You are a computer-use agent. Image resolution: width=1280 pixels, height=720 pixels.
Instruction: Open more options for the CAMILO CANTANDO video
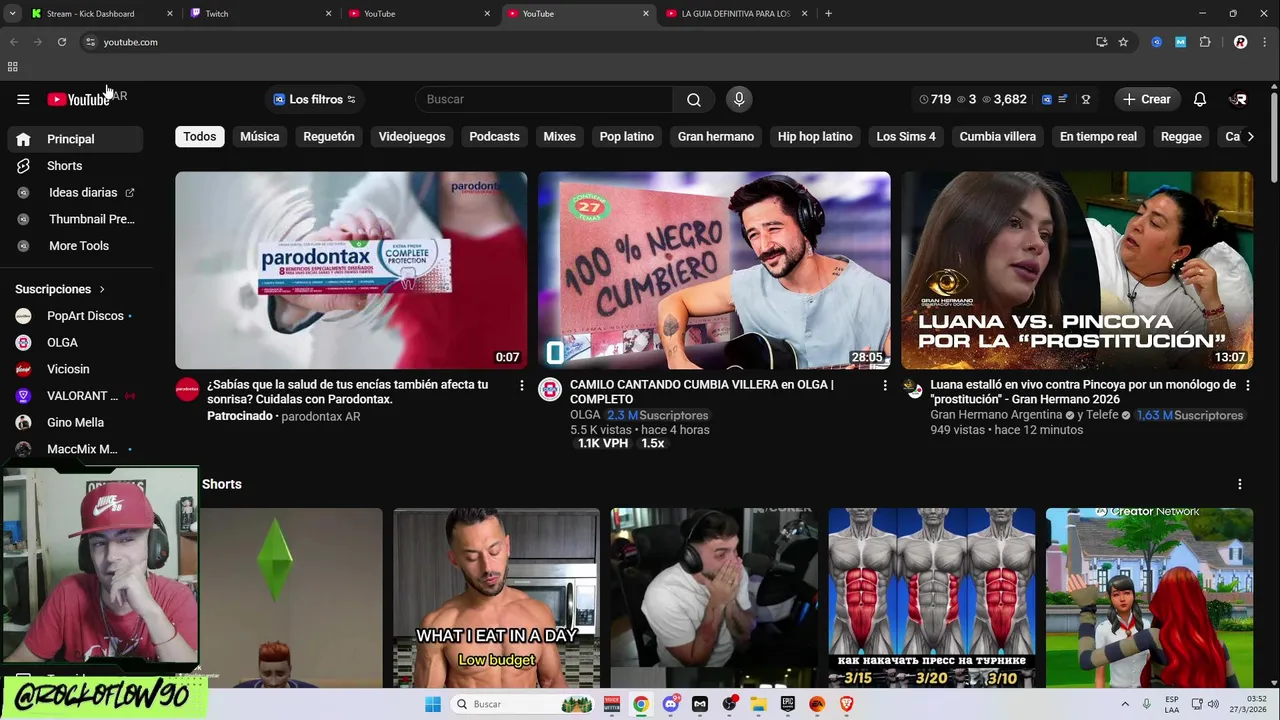pos(884,385)
